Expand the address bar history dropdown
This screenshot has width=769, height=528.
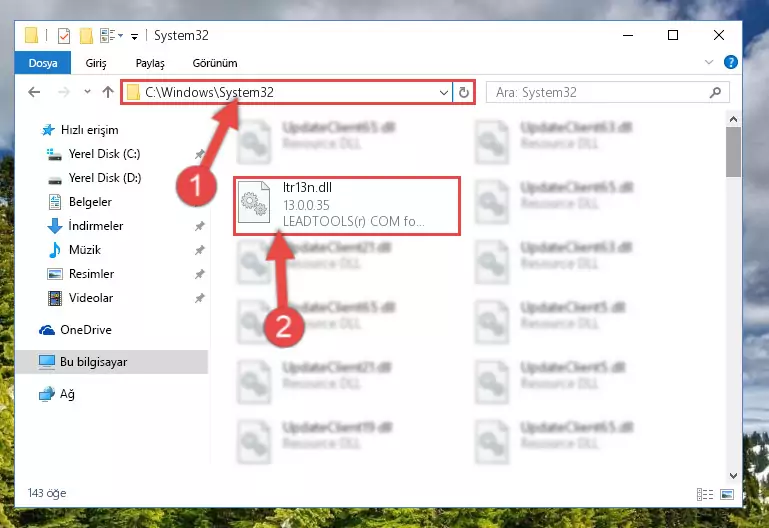443,92
